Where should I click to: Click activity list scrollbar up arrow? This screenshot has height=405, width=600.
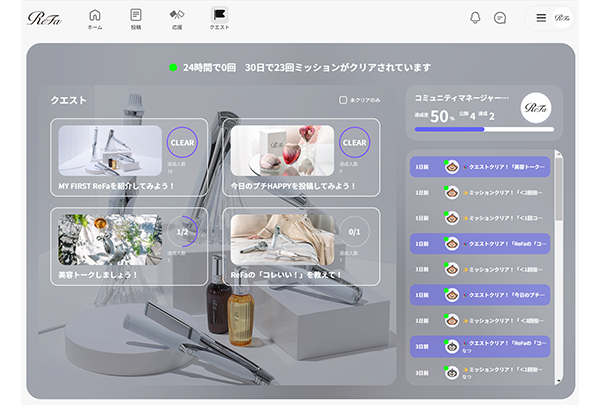[559, 154]
